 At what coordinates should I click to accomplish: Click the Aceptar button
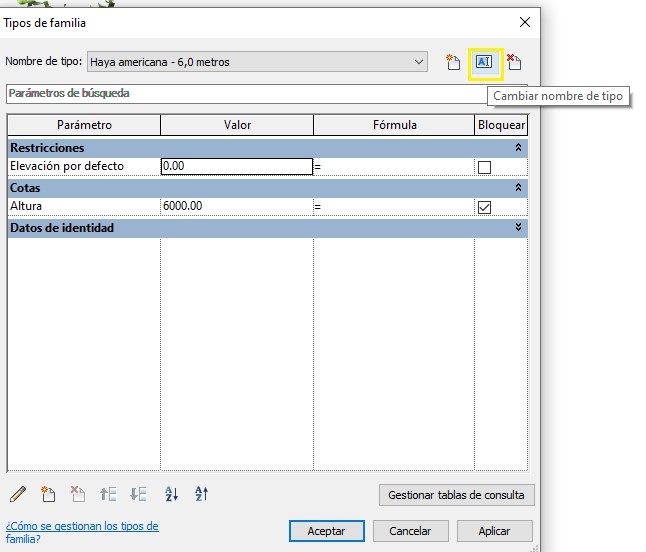(x=326, y=531)
